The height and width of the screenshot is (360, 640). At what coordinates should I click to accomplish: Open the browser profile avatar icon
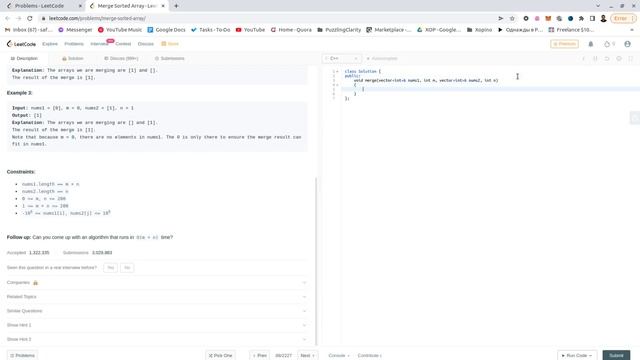603,18
